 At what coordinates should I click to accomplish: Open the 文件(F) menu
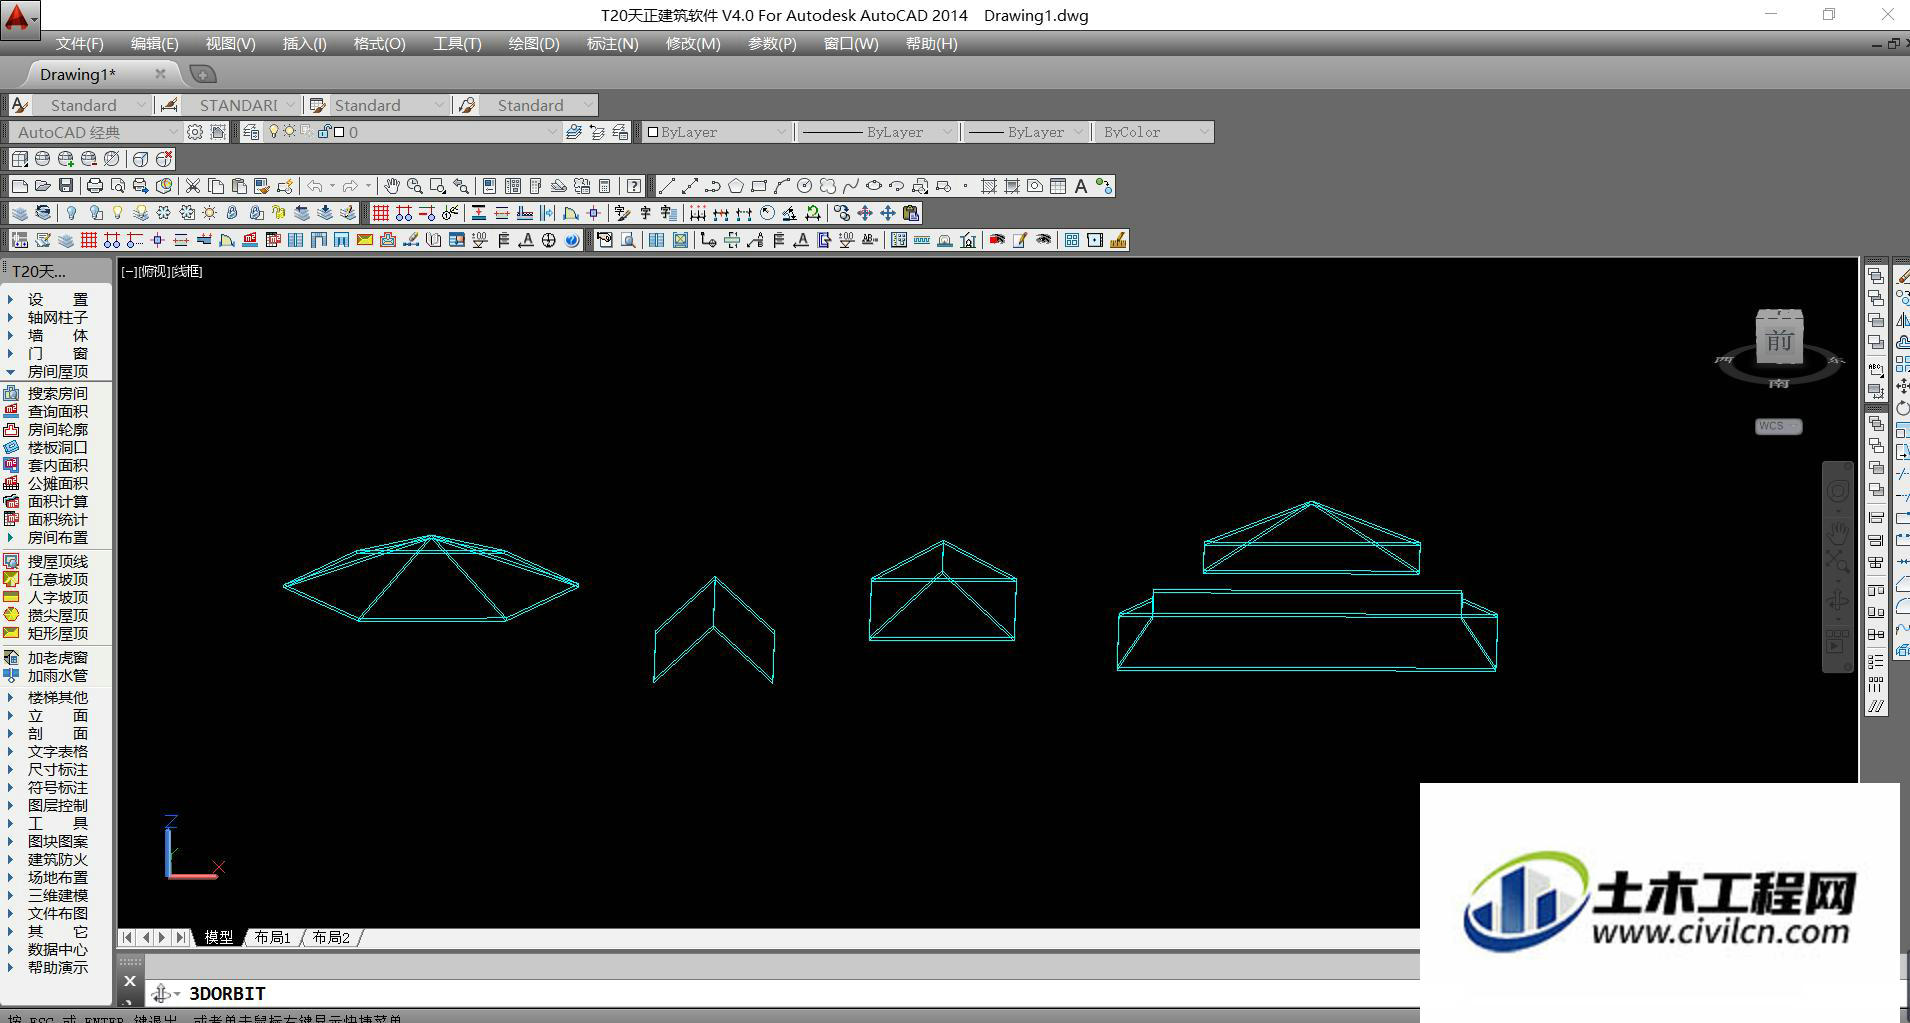pyautogui.click(x=79, y=44)
